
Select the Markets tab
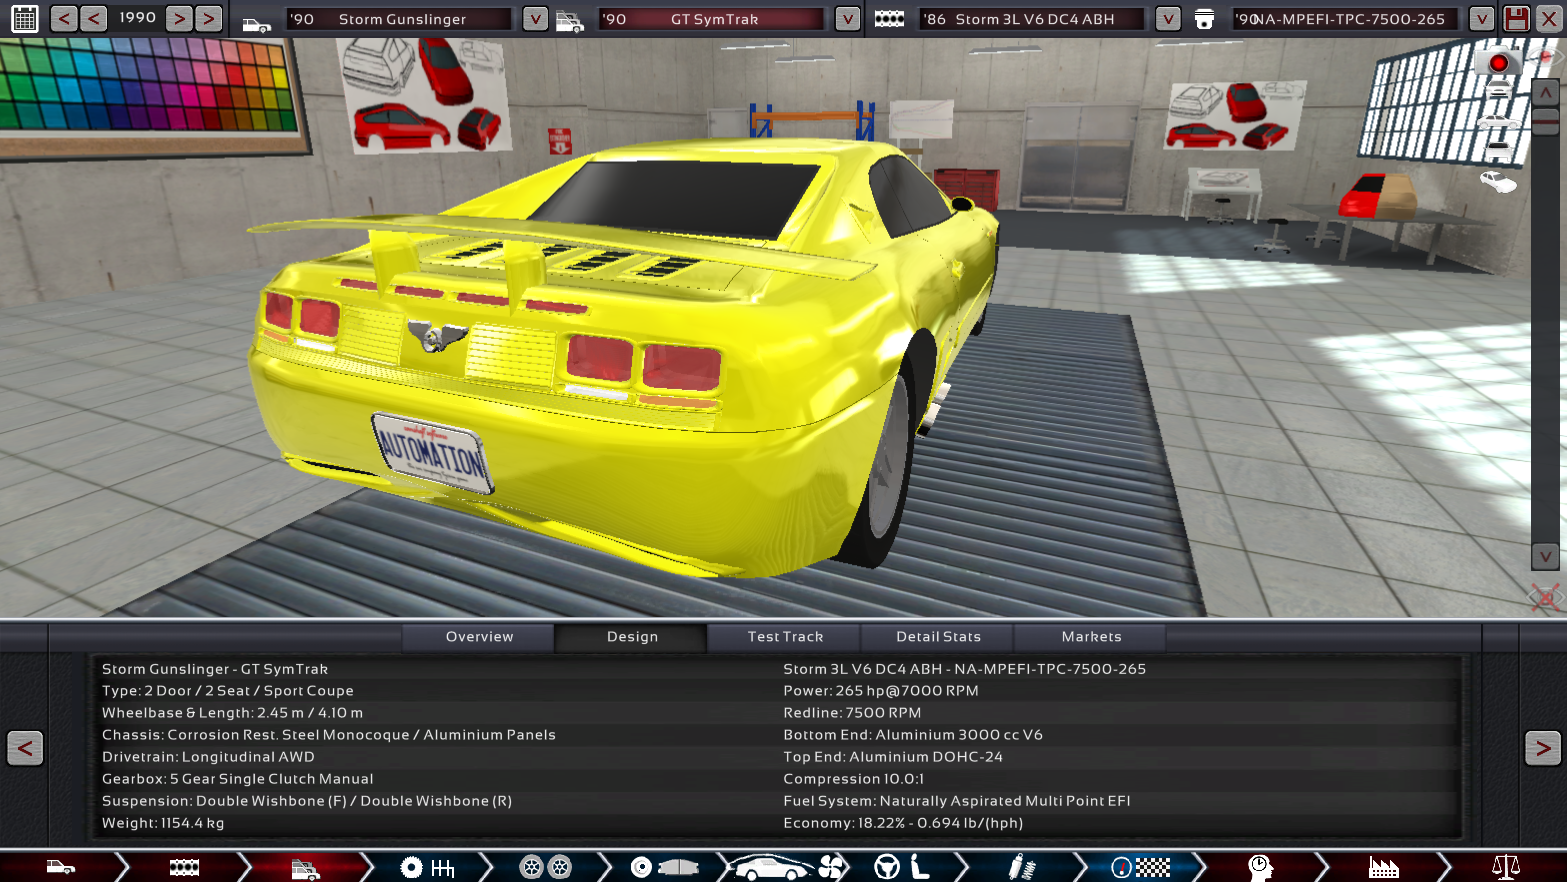[1091, 637]
